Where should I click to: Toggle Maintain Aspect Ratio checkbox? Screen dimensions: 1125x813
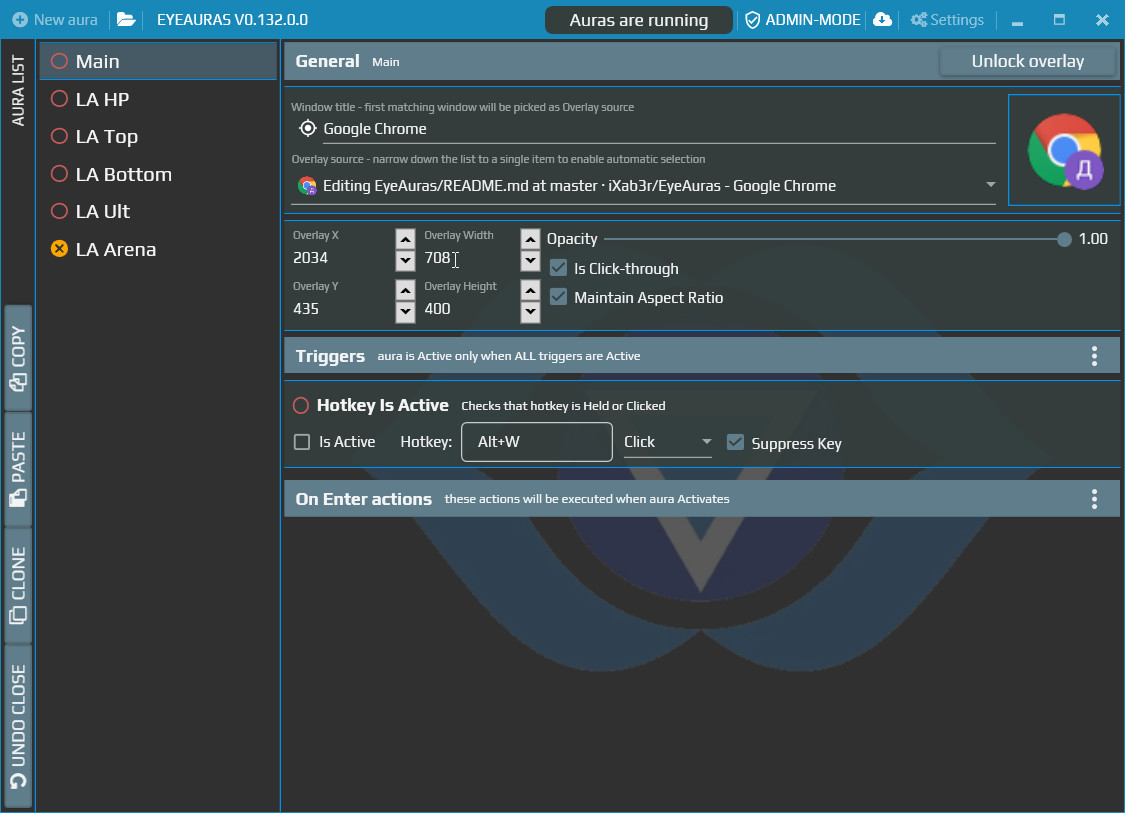558,297
